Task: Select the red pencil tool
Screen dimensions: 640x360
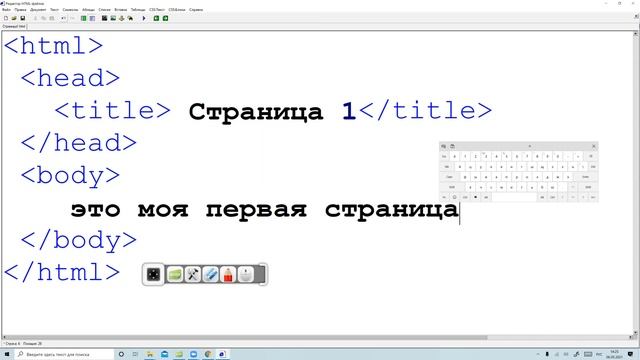Action: [228, 274]
